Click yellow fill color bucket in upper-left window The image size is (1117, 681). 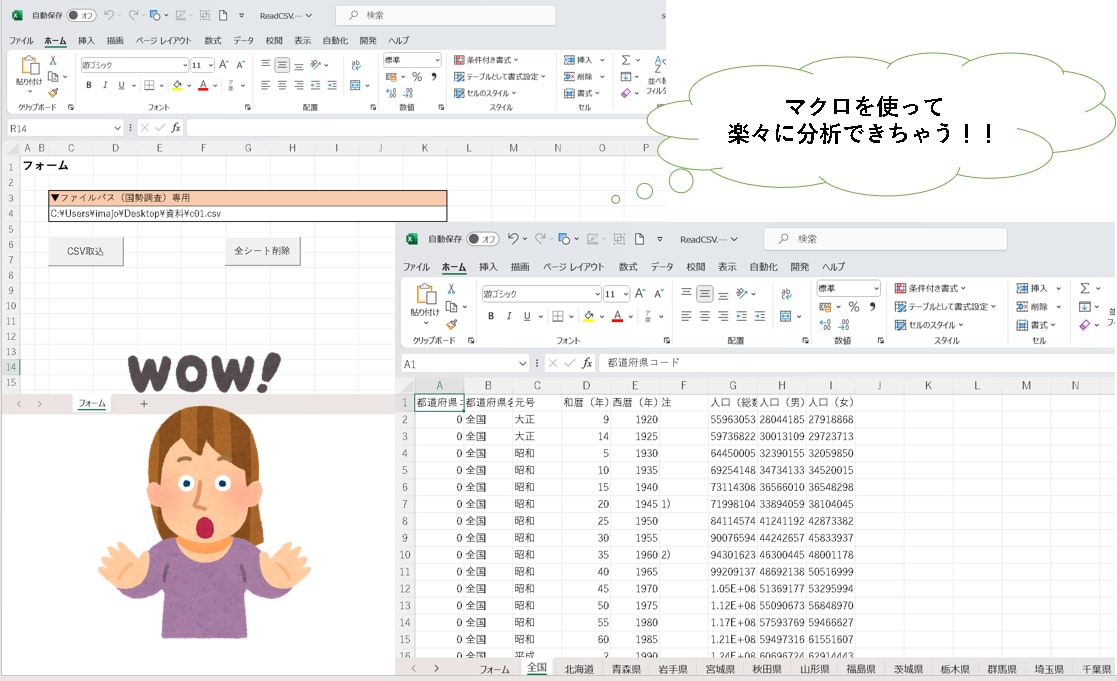pos(177,85)
